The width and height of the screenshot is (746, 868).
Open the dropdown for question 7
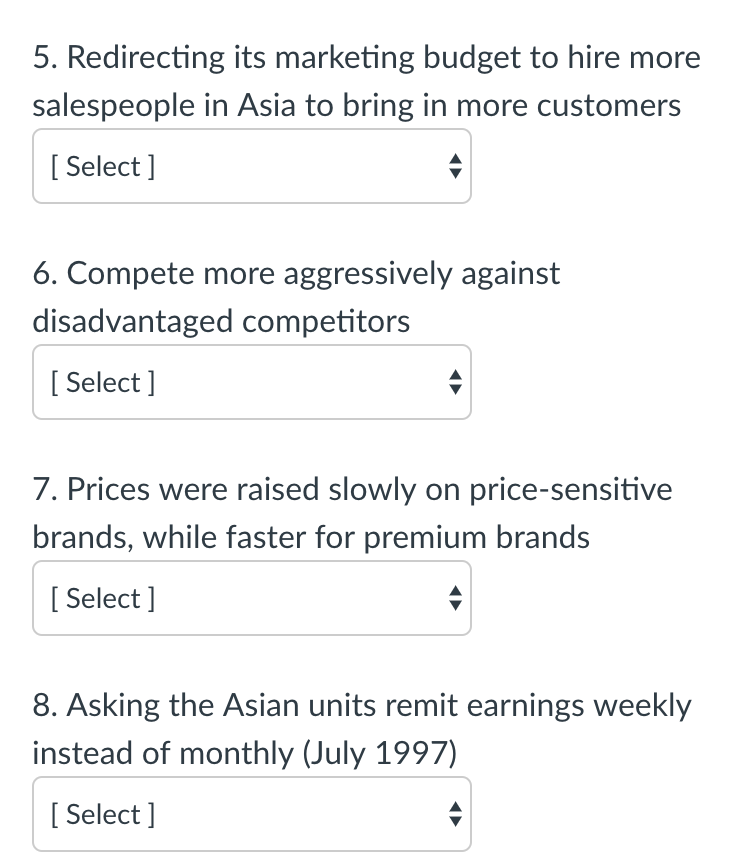(x=251, y=599)
